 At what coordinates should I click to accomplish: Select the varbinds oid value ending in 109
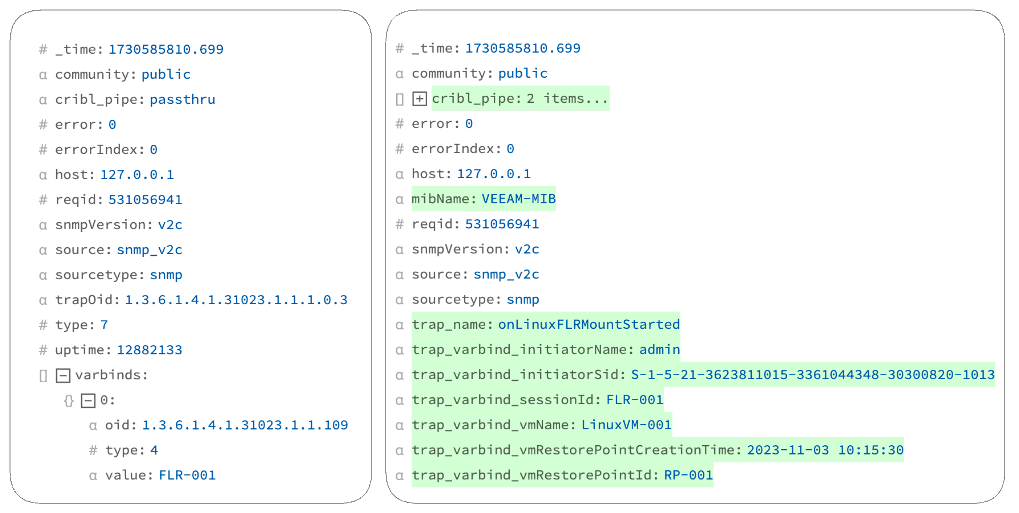pos(245,425)
